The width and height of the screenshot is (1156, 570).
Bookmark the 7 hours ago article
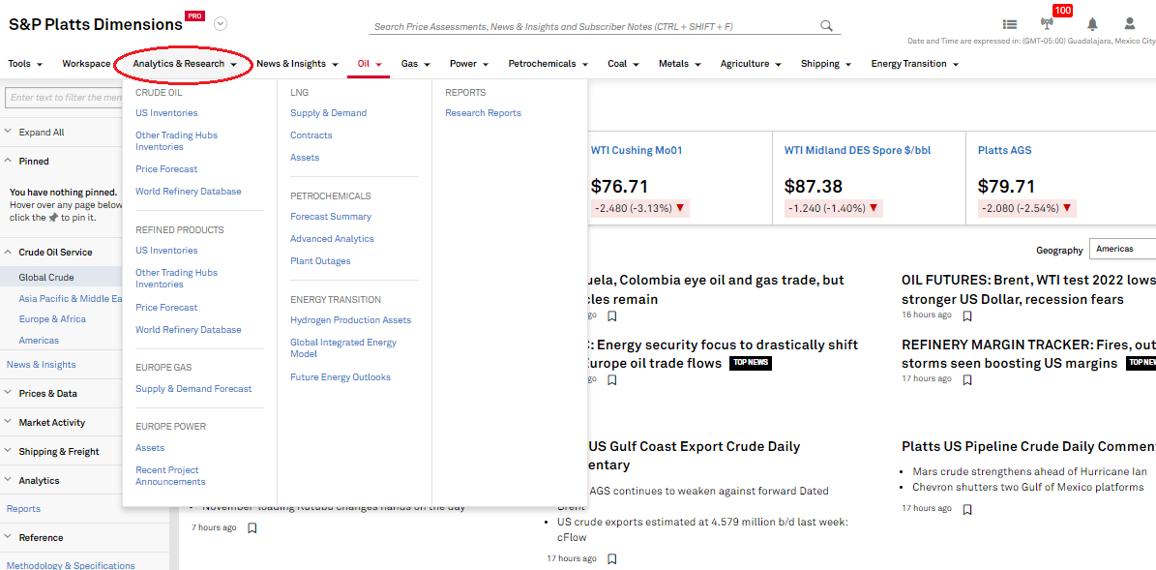pyautogui.click(x=252, y=528)
